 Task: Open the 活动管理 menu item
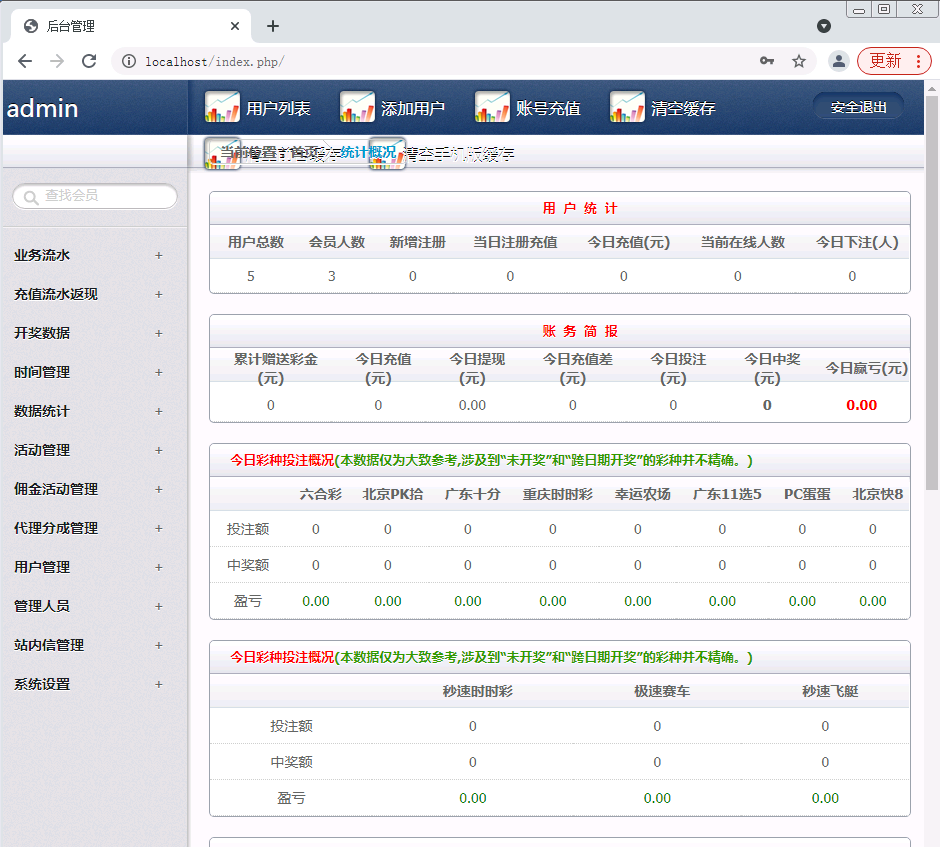(x=42, y=450)
